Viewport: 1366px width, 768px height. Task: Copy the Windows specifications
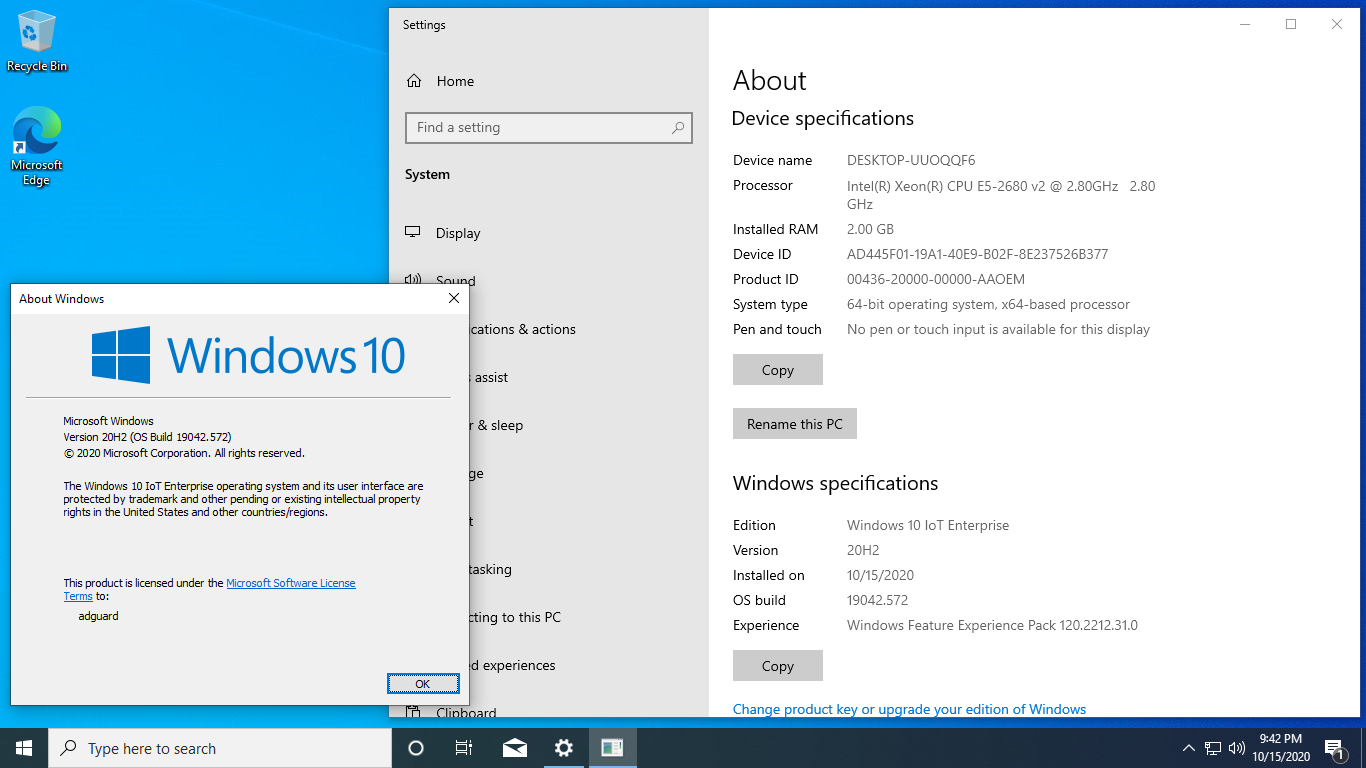click(778, 665)
